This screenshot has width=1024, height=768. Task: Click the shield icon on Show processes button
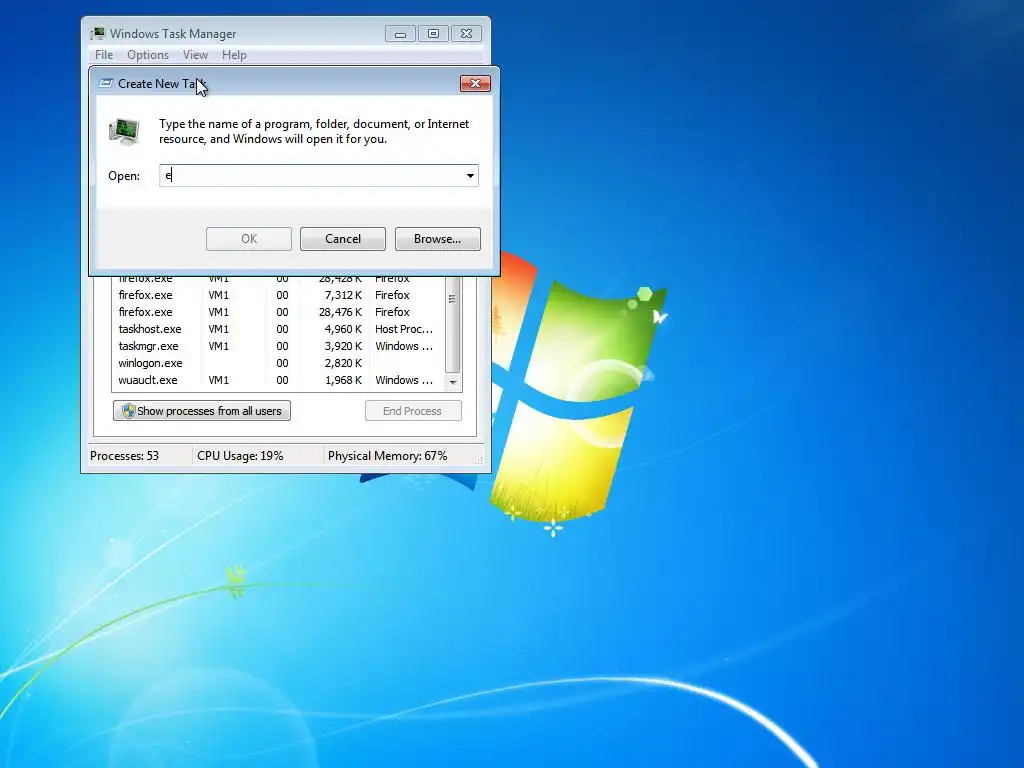tap(129, 411)
